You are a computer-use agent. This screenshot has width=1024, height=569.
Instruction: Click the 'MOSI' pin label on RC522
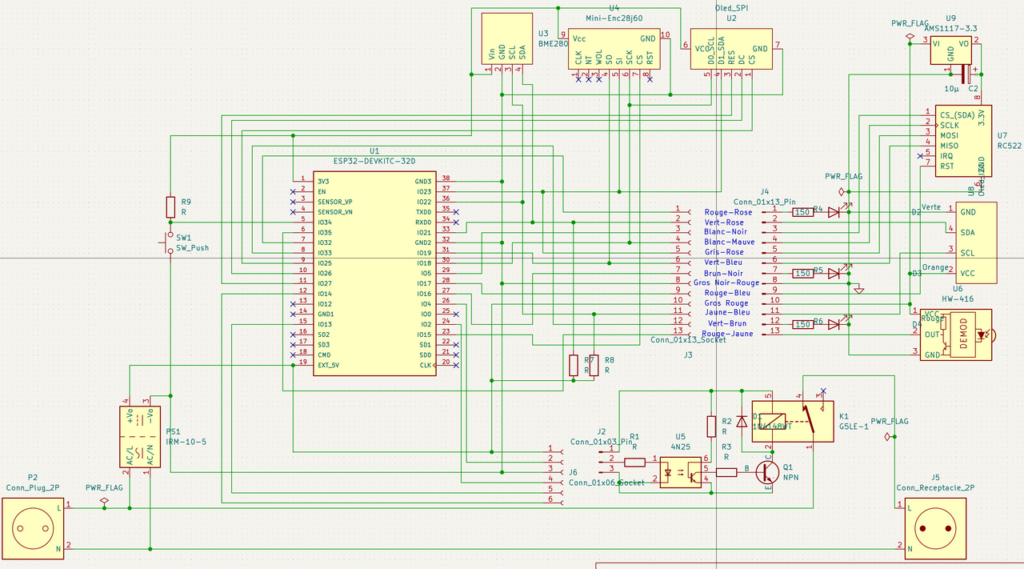(x=950, y=135)
